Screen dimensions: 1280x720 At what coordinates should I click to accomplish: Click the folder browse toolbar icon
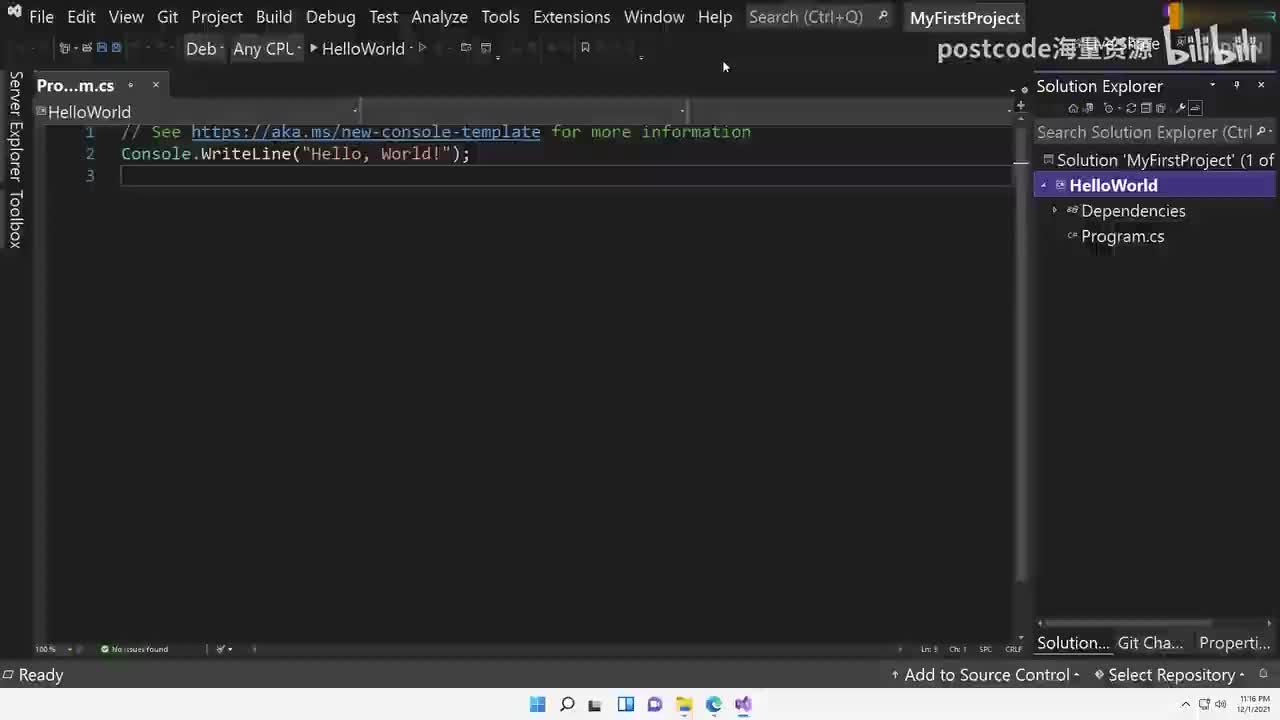[466, 48]
